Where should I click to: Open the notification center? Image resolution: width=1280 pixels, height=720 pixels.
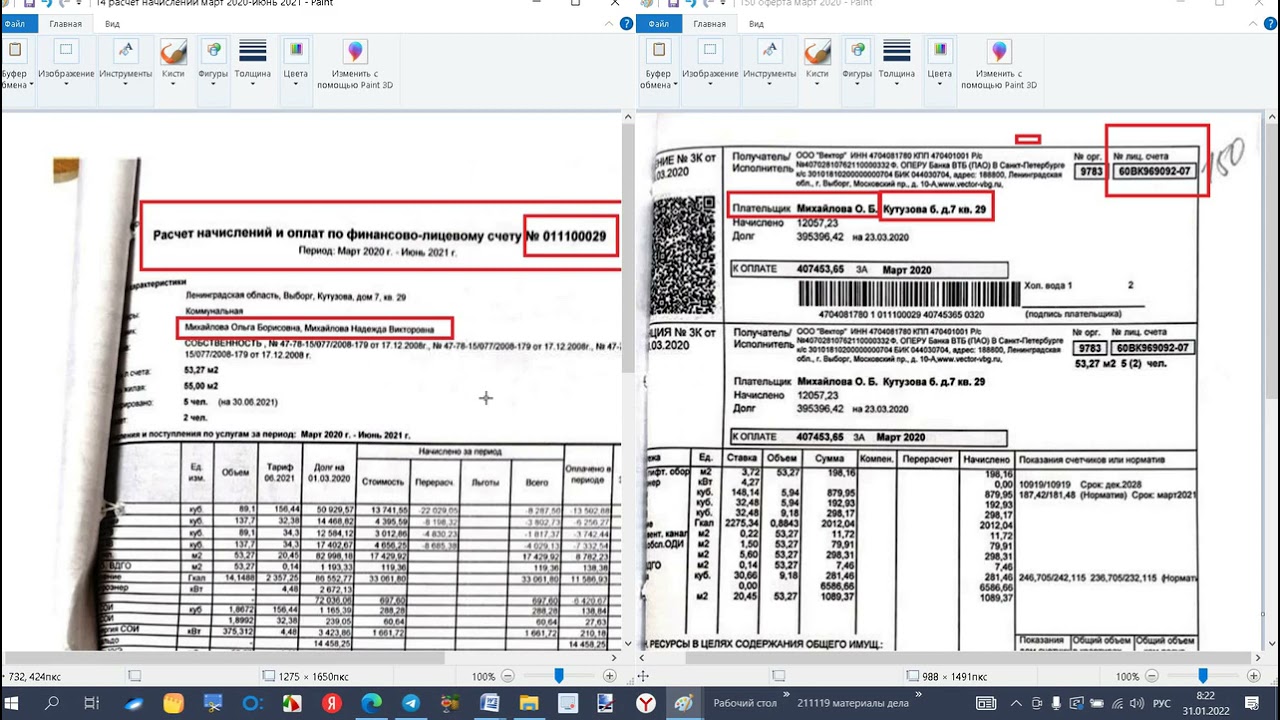pyautogui.click(x=1251, y=704)
